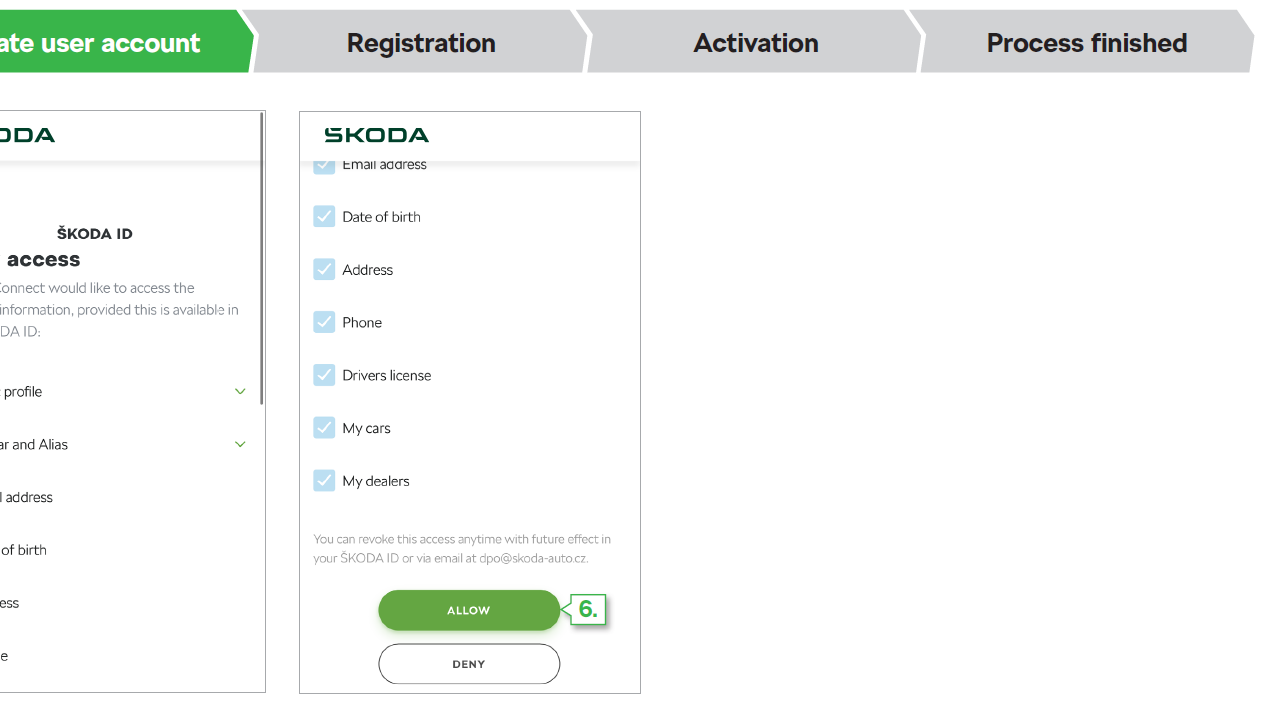Uncheck the My cars checkbox
1264x711 pixels.
(324, 428)
